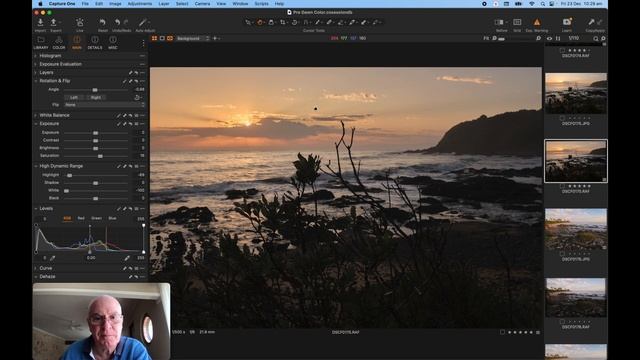640x360 pixels.
Task: Select the Select pointer cursor tool
Action: [x=248, y=22]
